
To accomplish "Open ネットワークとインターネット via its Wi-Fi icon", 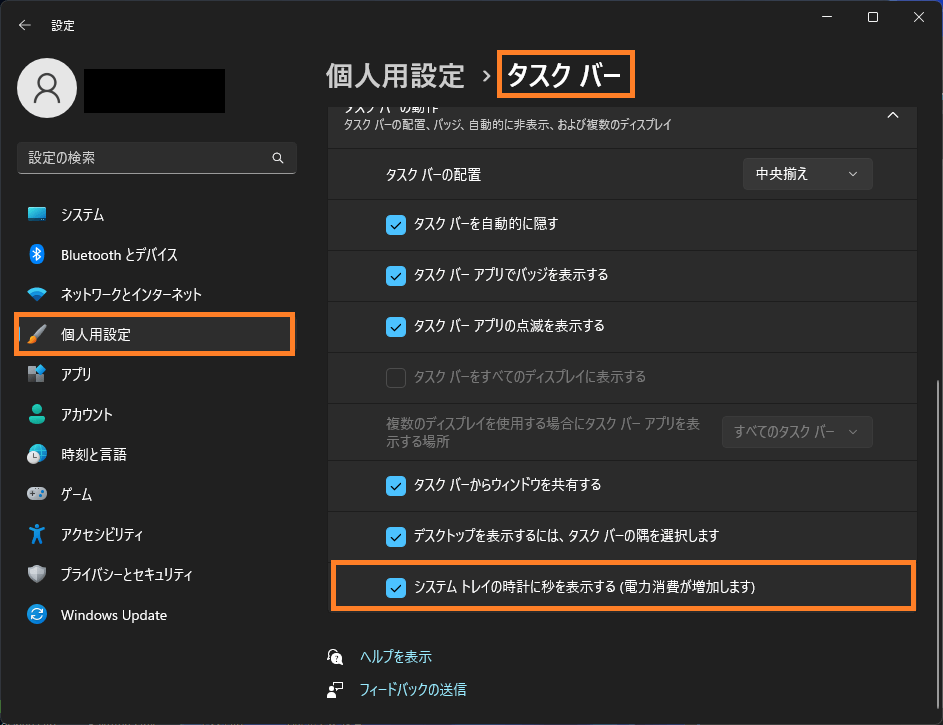I will 37,294.
